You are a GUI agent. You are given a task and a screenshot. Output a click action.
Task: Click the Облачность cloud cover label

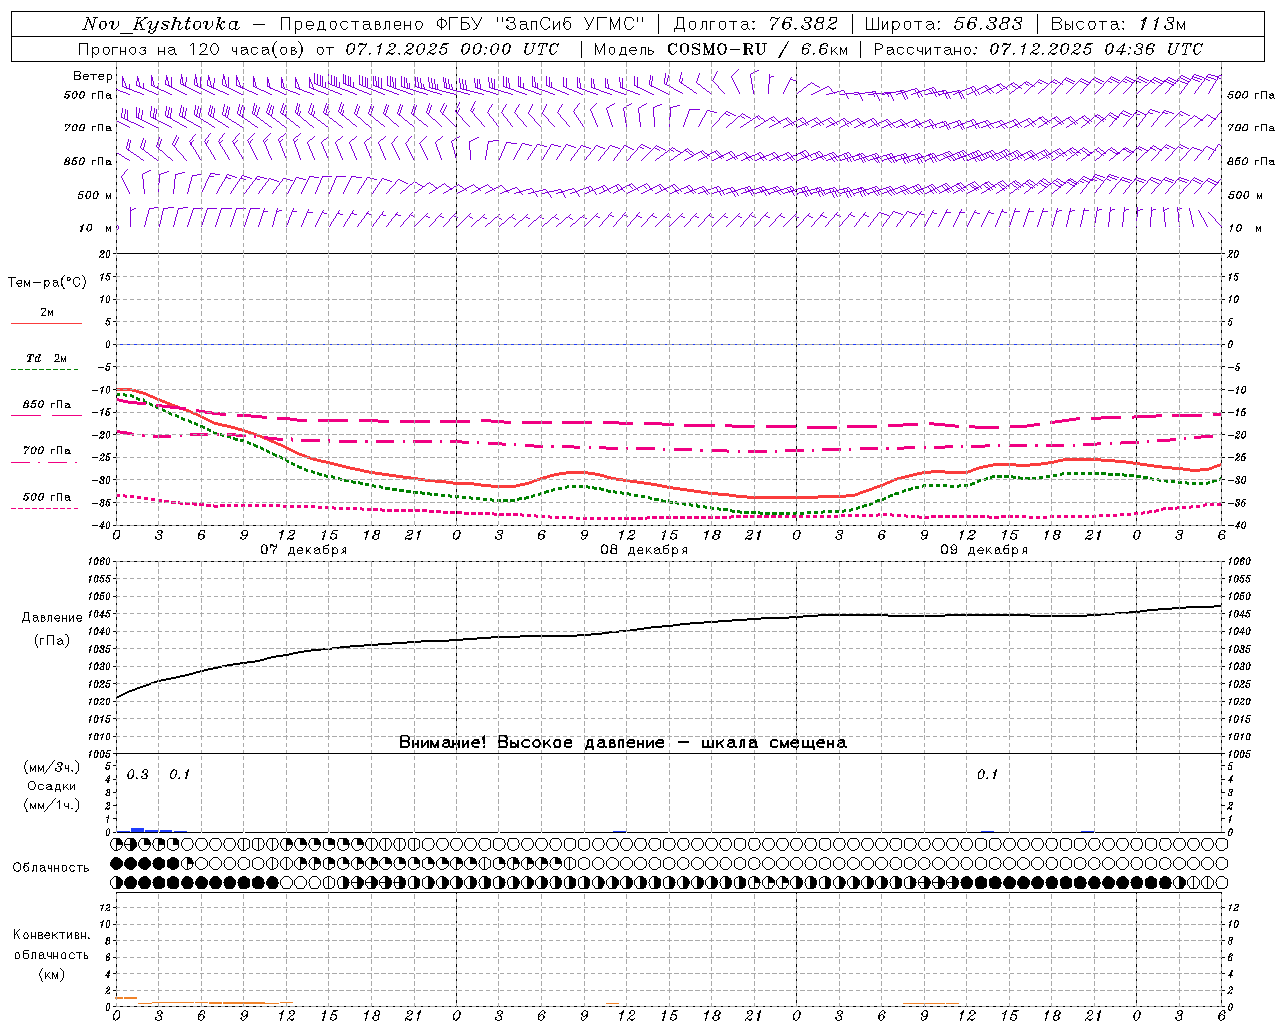(x=51, y=867)
